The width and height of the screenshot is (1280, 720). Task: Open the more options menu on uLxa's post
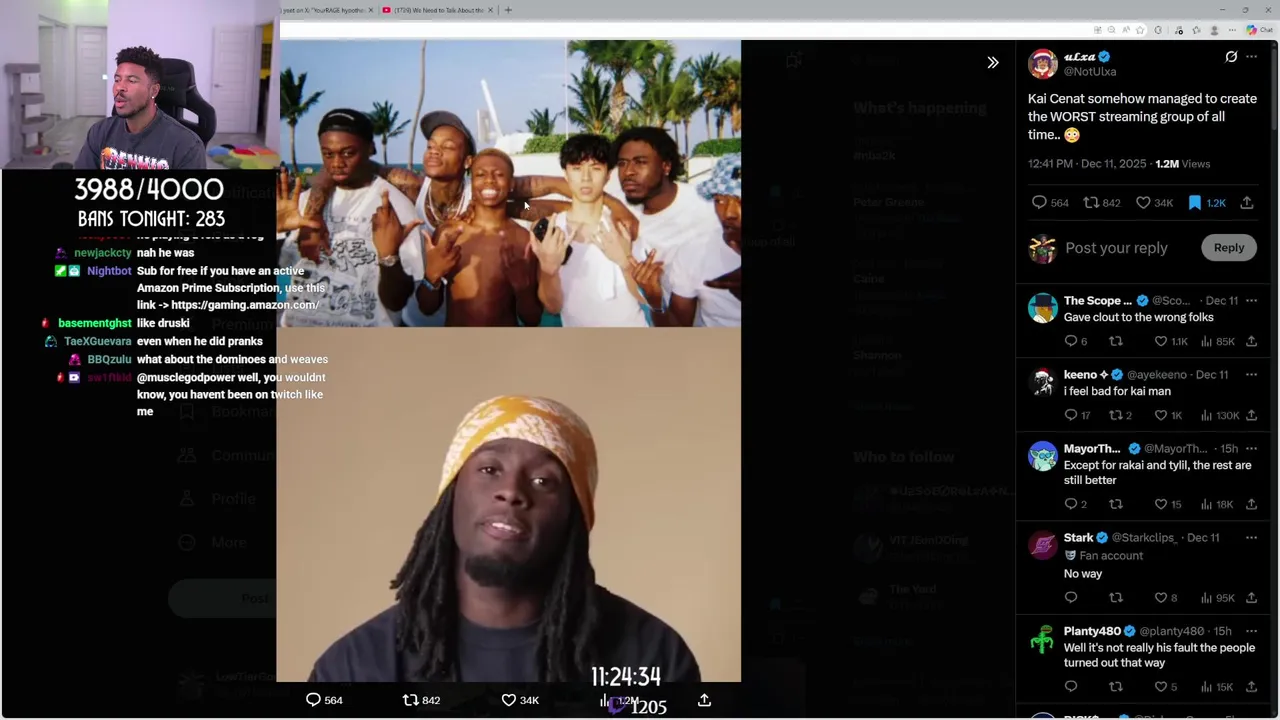(x=1251, y=57)
